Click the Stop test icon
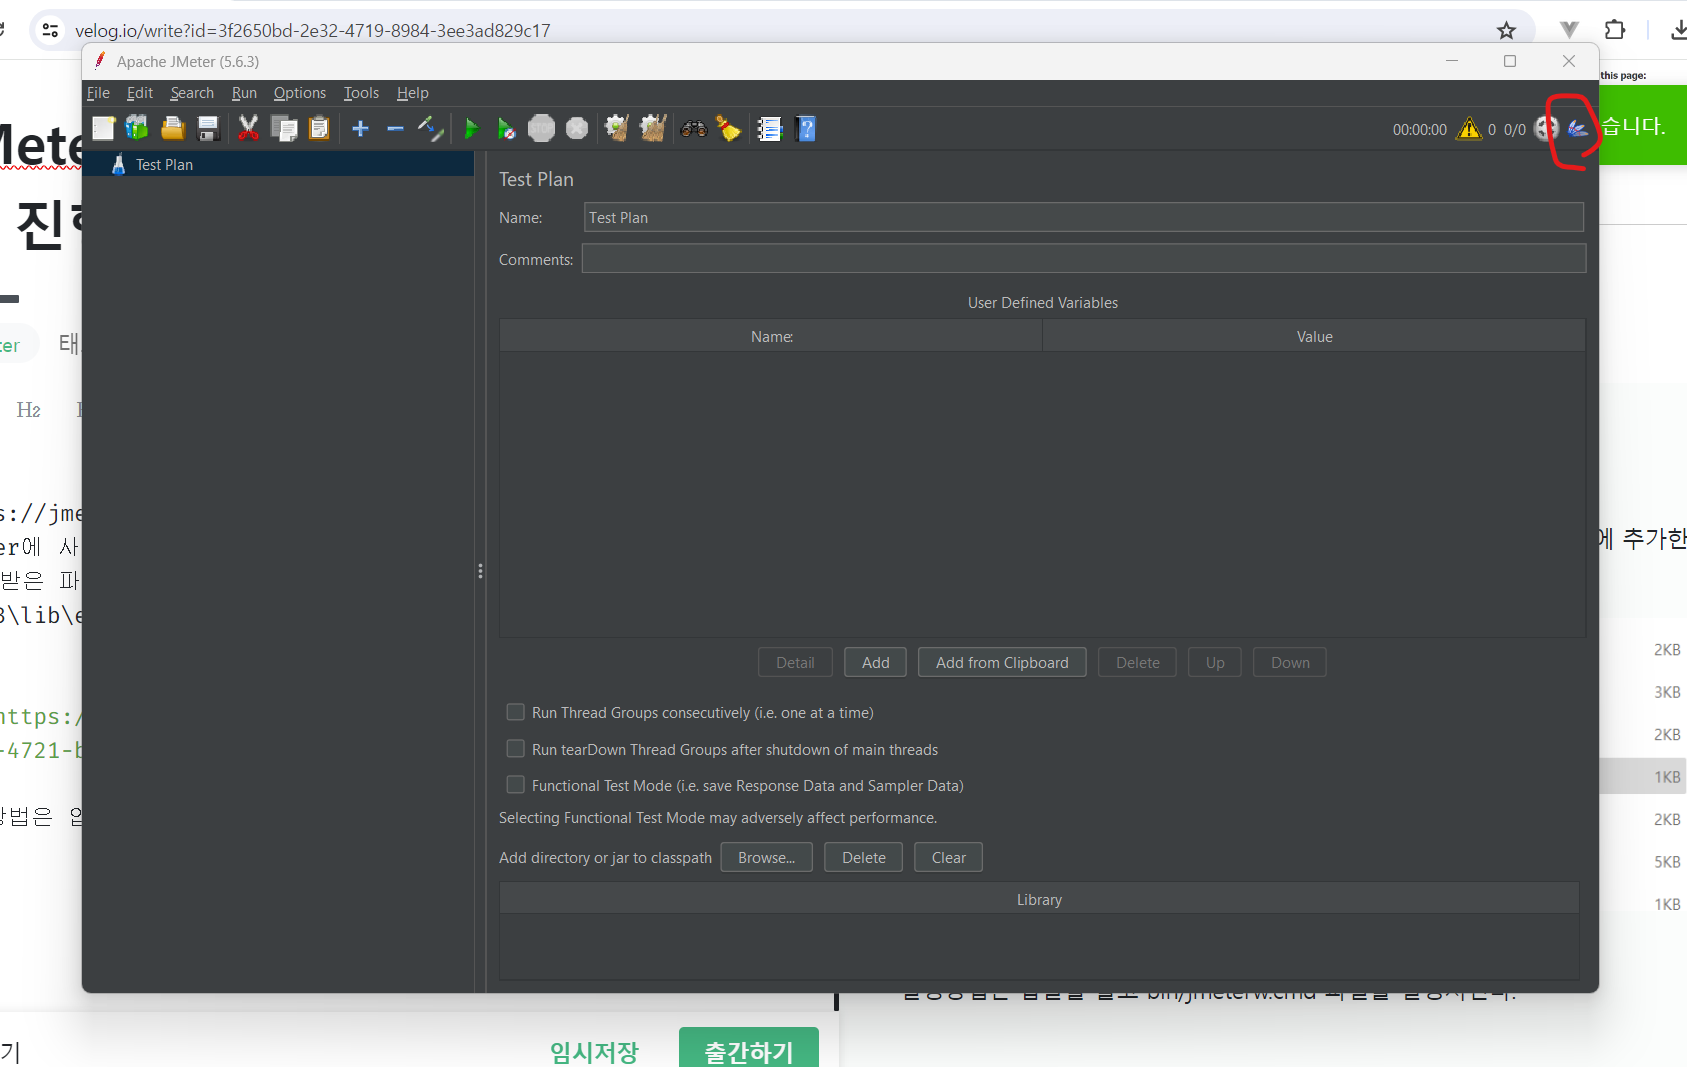1687x1067 pixels. [x=541, y=128]
